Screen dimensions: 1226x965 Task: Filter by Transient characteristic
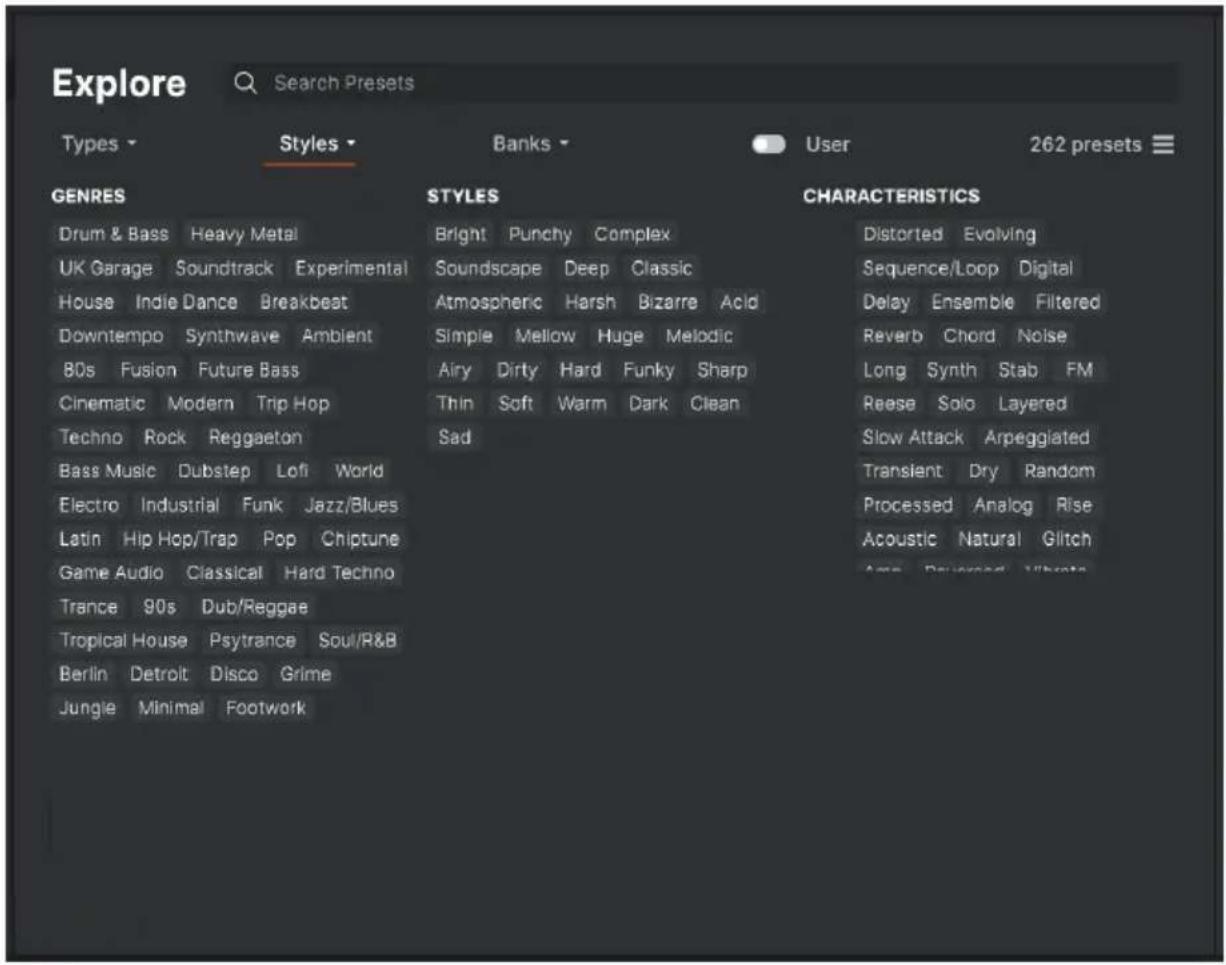click(903, 471)
